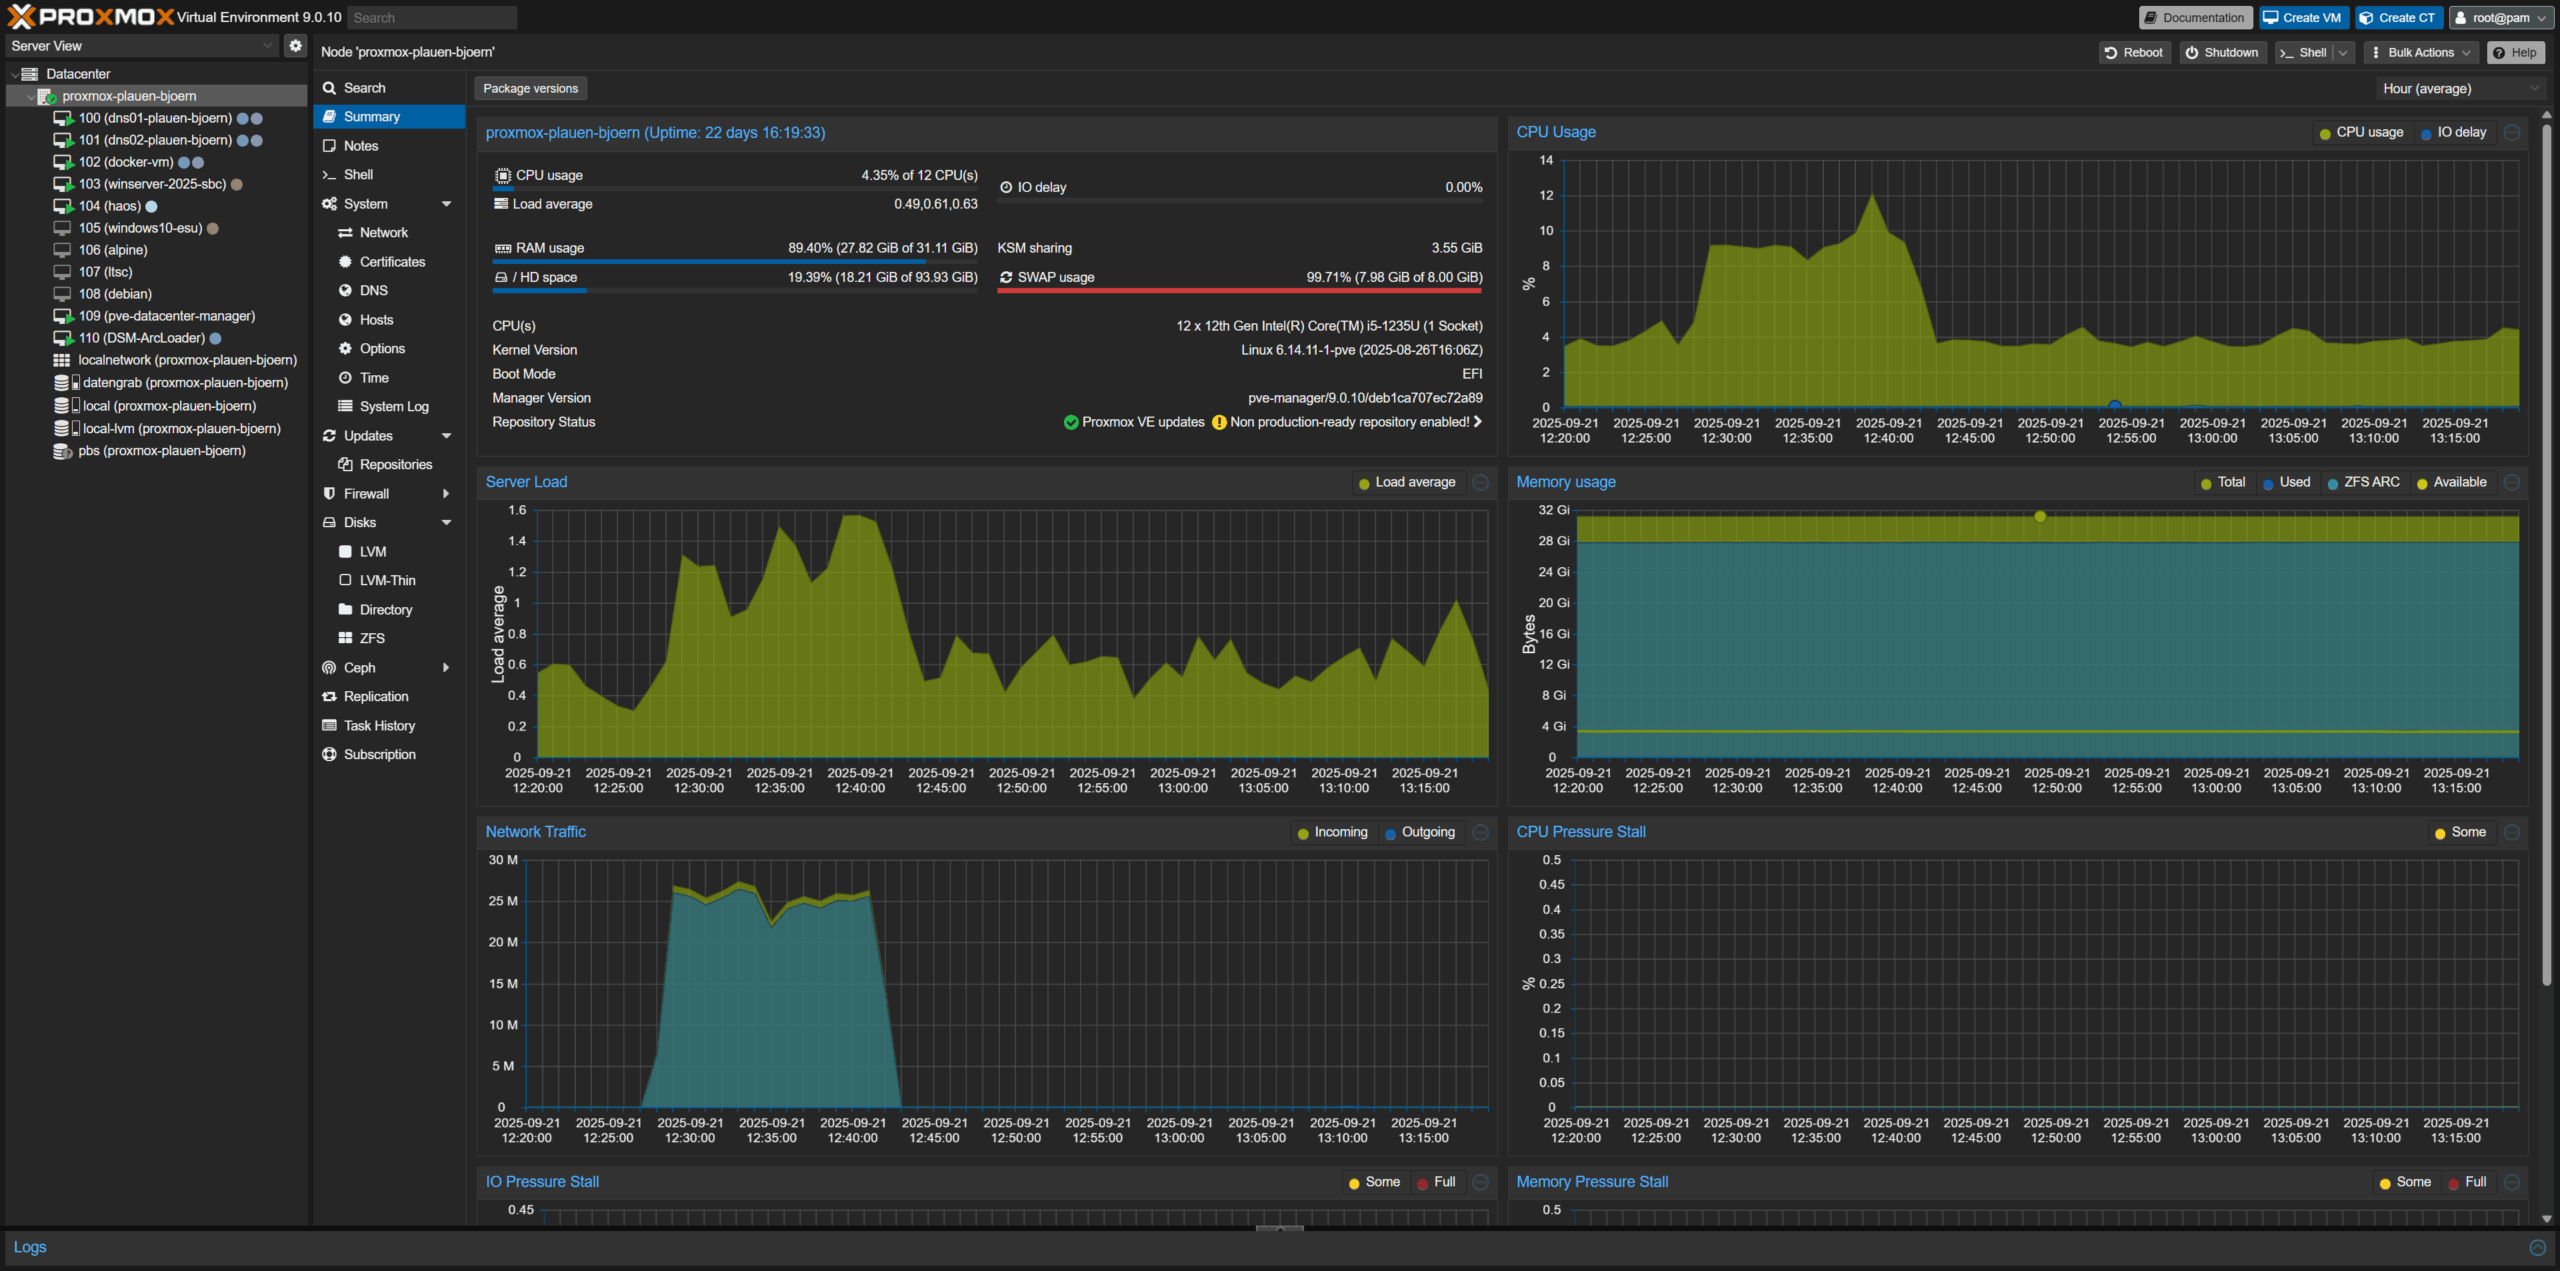The height and width of the screenshot is (1271, 2560).
Task: Click the Firewall shield icon
Action: [x=329, y=494]
